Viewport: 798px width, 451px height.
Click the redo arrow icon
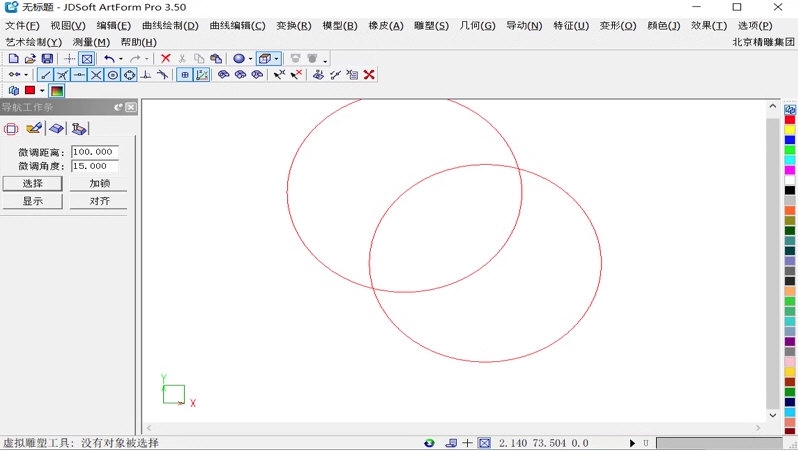(135, 59)
